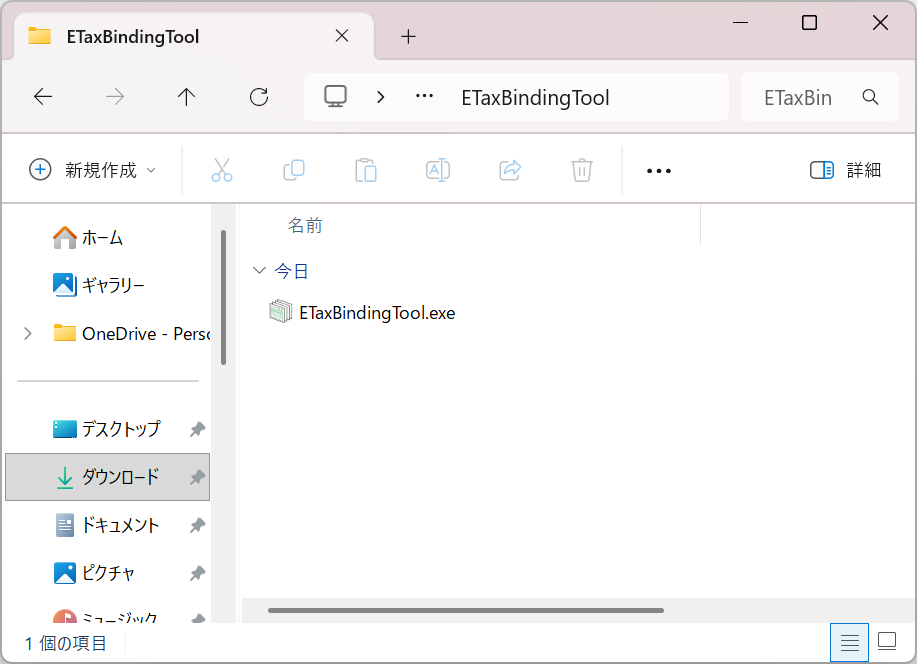Switch to large thumbnails view layout
The width and height of the screenshot is (917, 664).
pos(887,642)
